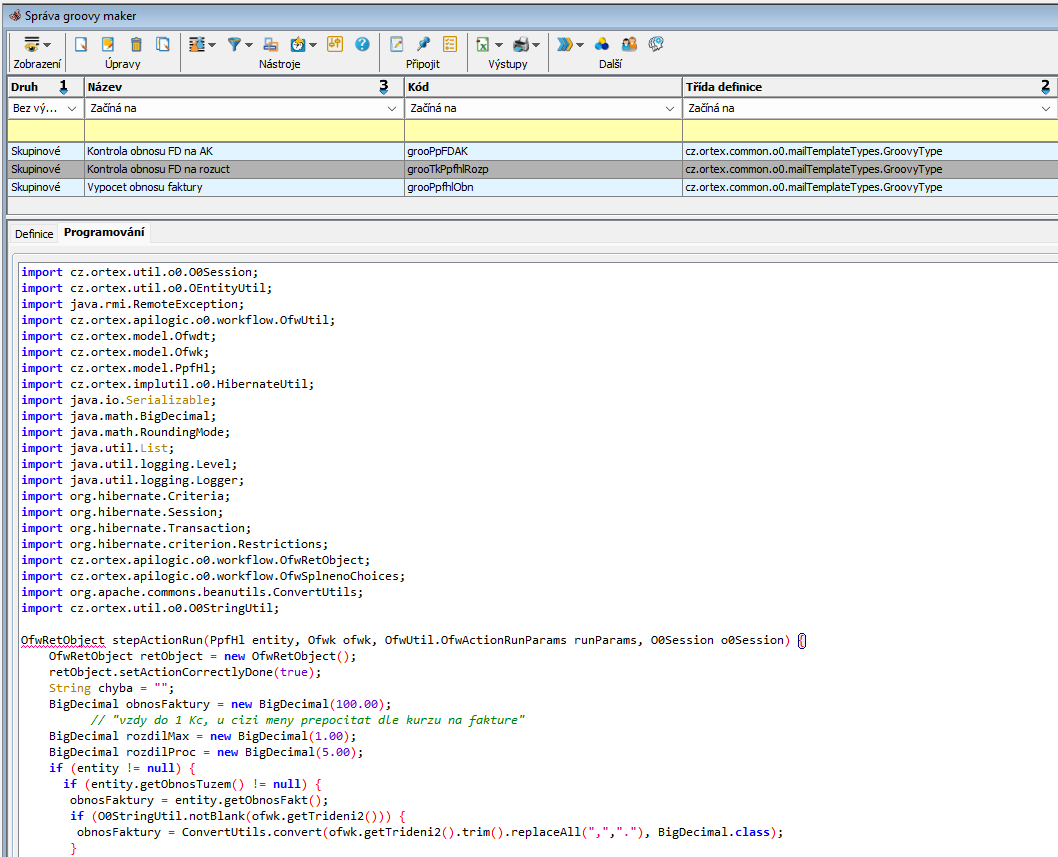The height and width of the screenshot is (857, 1058).
Task: Select the 'Kontrola obnosu FD na AK' row
Action: pos(150,151)
